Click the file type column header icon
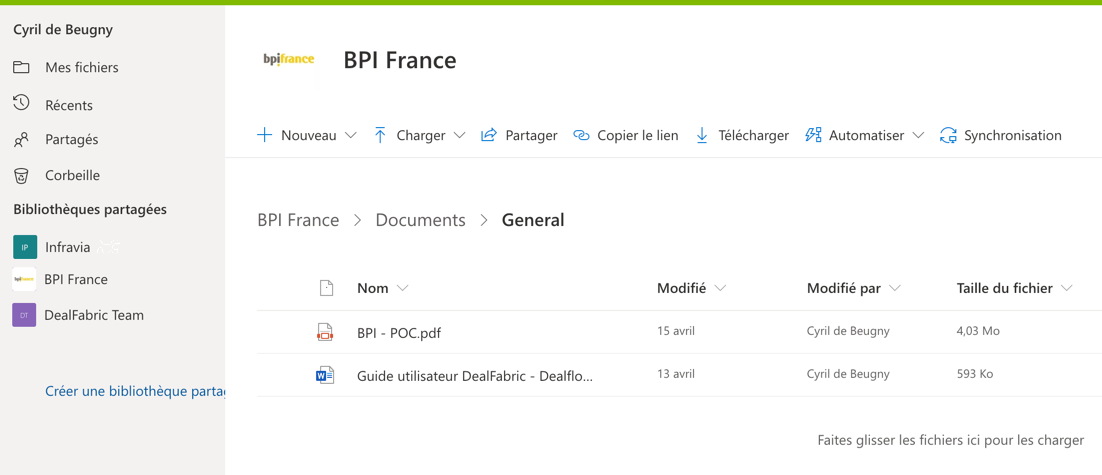This screenshot has width=1102, height=475. (x=325, y=288)
